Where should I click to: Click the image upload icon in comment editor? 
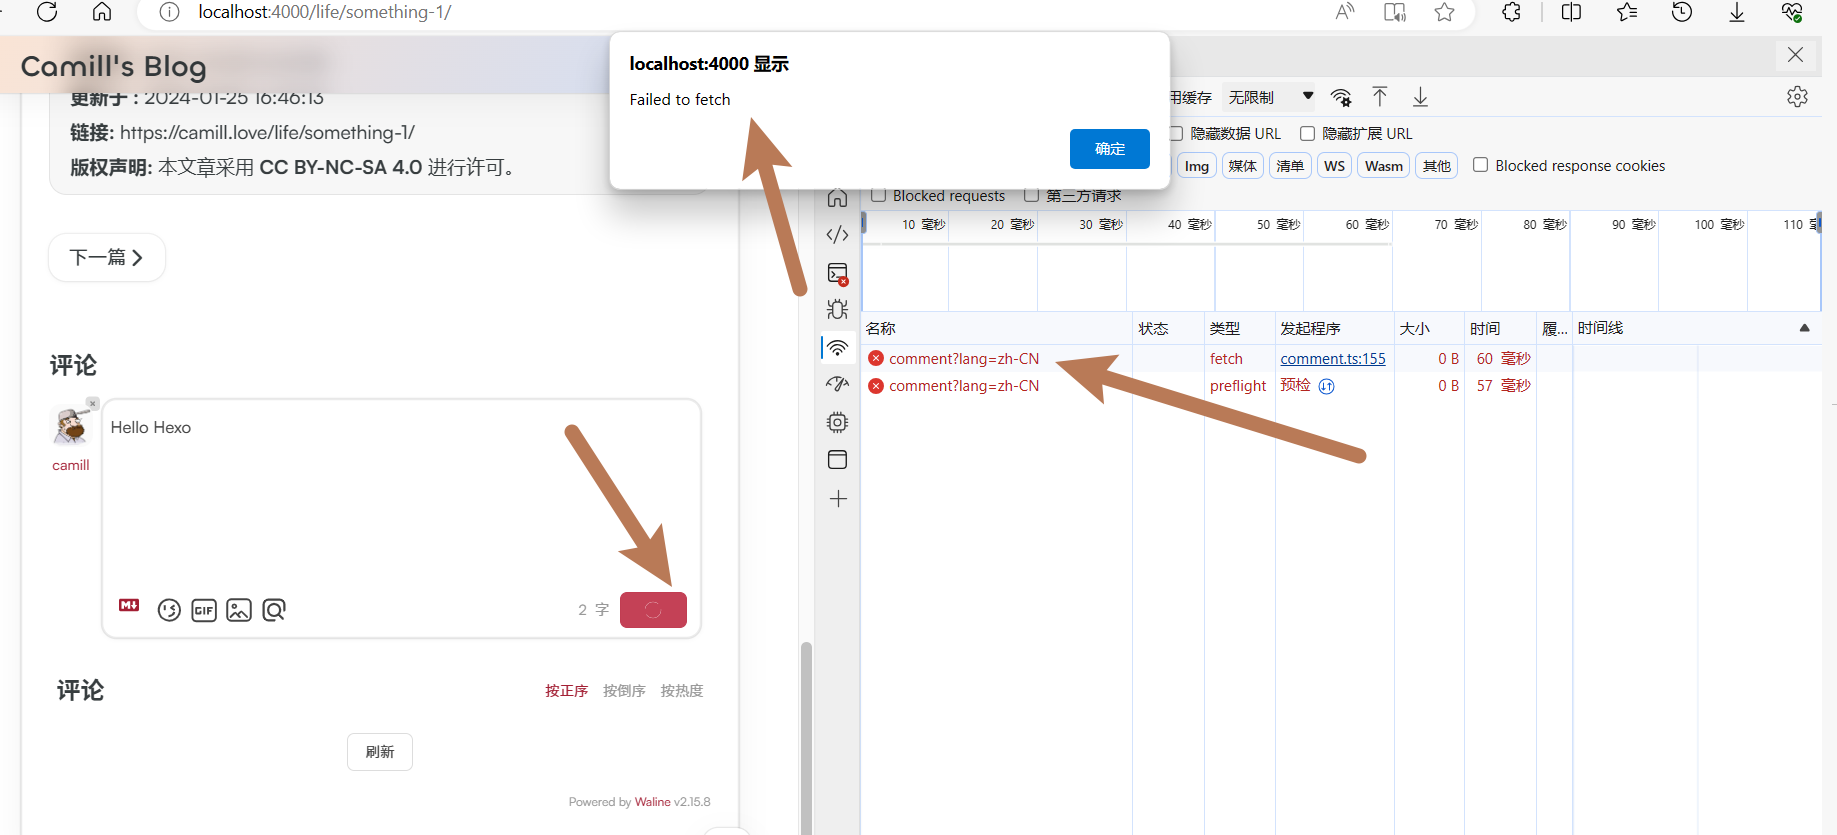click(239, 610)
